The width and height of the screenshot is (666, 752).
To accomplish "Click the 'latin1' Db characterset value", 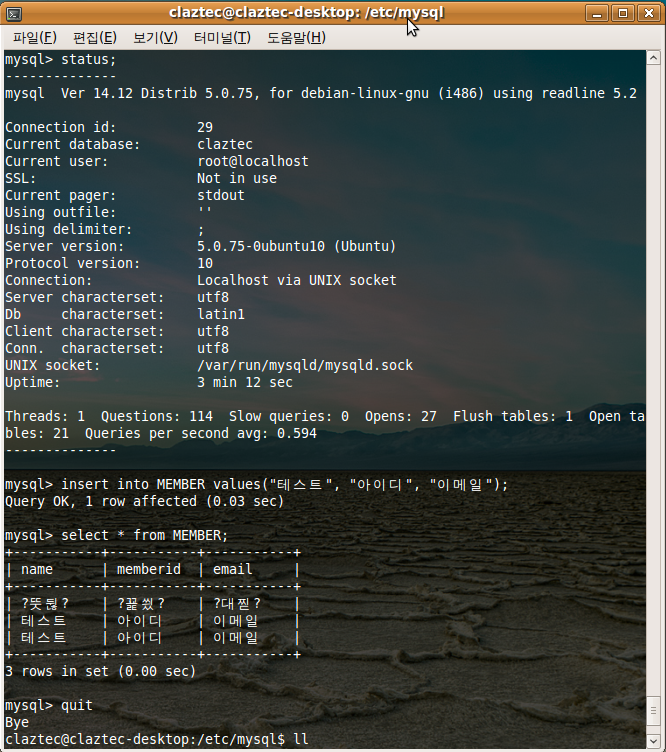I will (x=221, y=315).
